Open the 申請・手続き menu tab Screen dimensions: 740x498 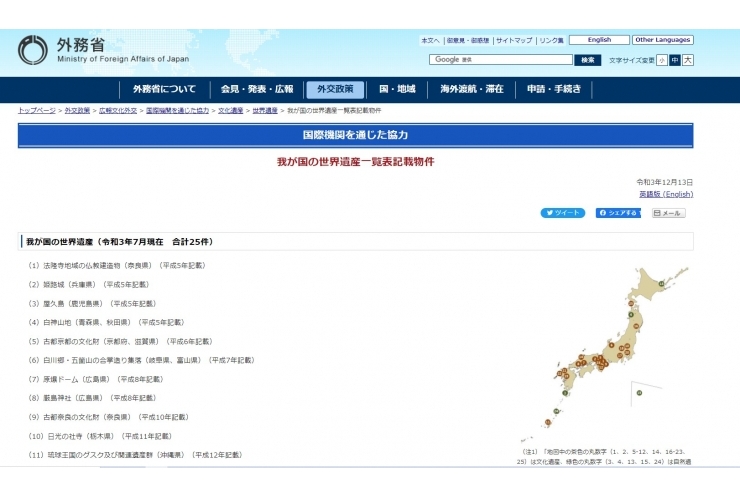pos(554,89)
